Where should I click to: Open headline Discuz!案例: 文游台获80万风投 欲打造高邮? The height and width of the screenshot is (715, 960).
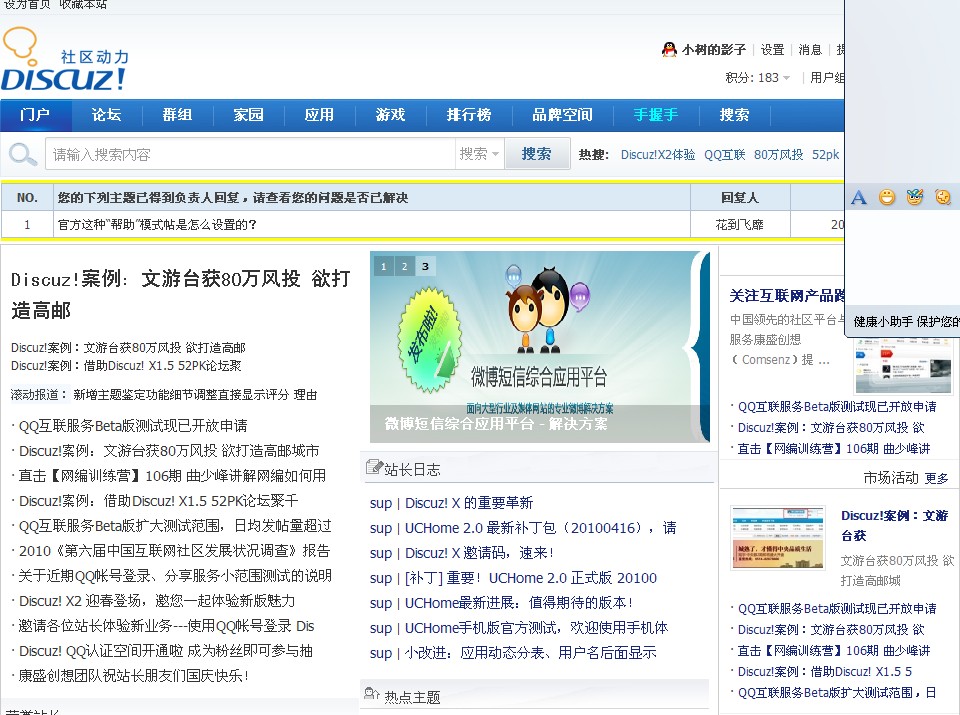181,294
